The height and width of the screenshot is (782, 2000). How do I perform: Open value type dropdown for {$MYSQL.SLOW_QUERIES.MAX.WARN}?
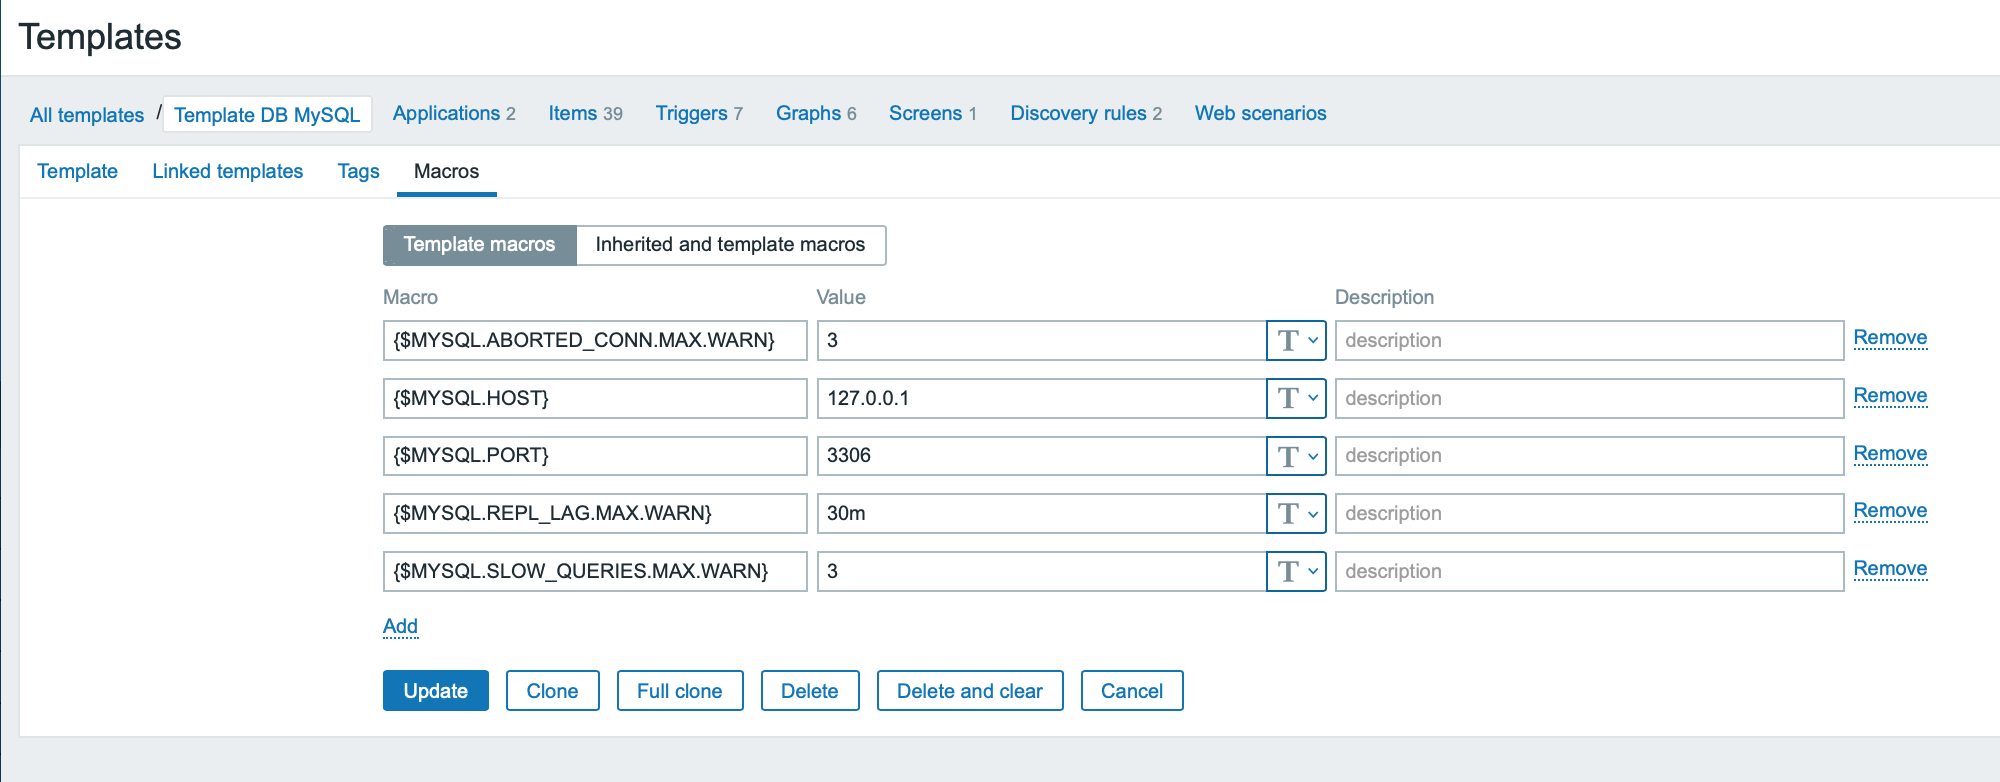click(1296, 571)
